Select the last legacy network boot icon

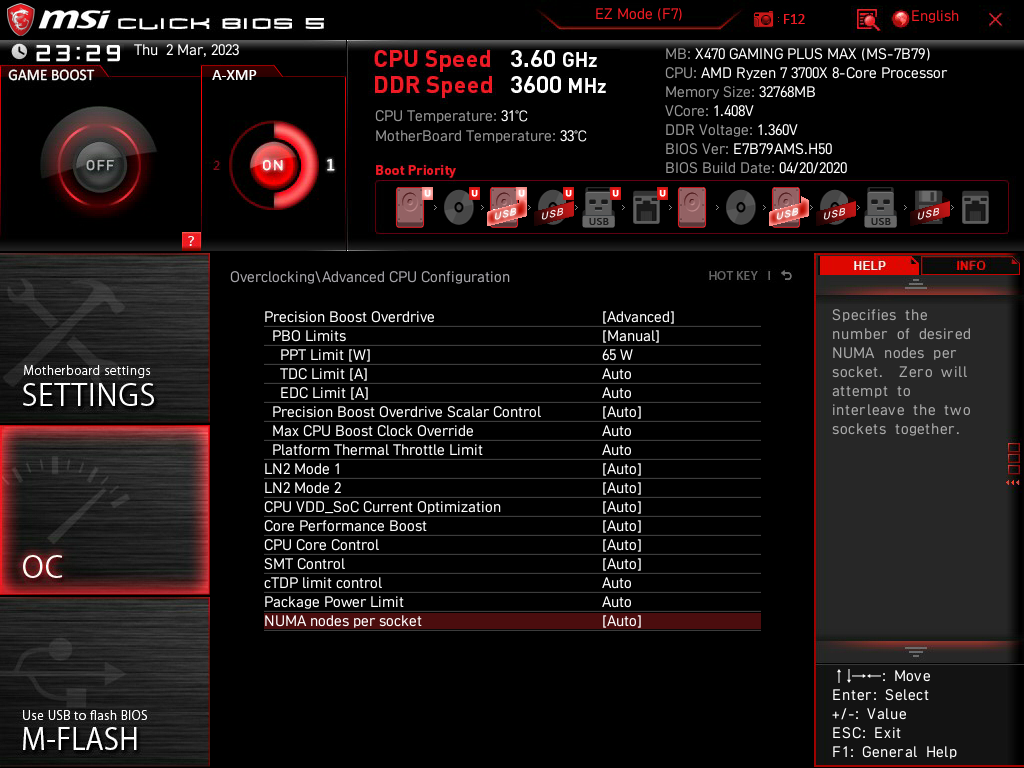click(x=975, y=208)
